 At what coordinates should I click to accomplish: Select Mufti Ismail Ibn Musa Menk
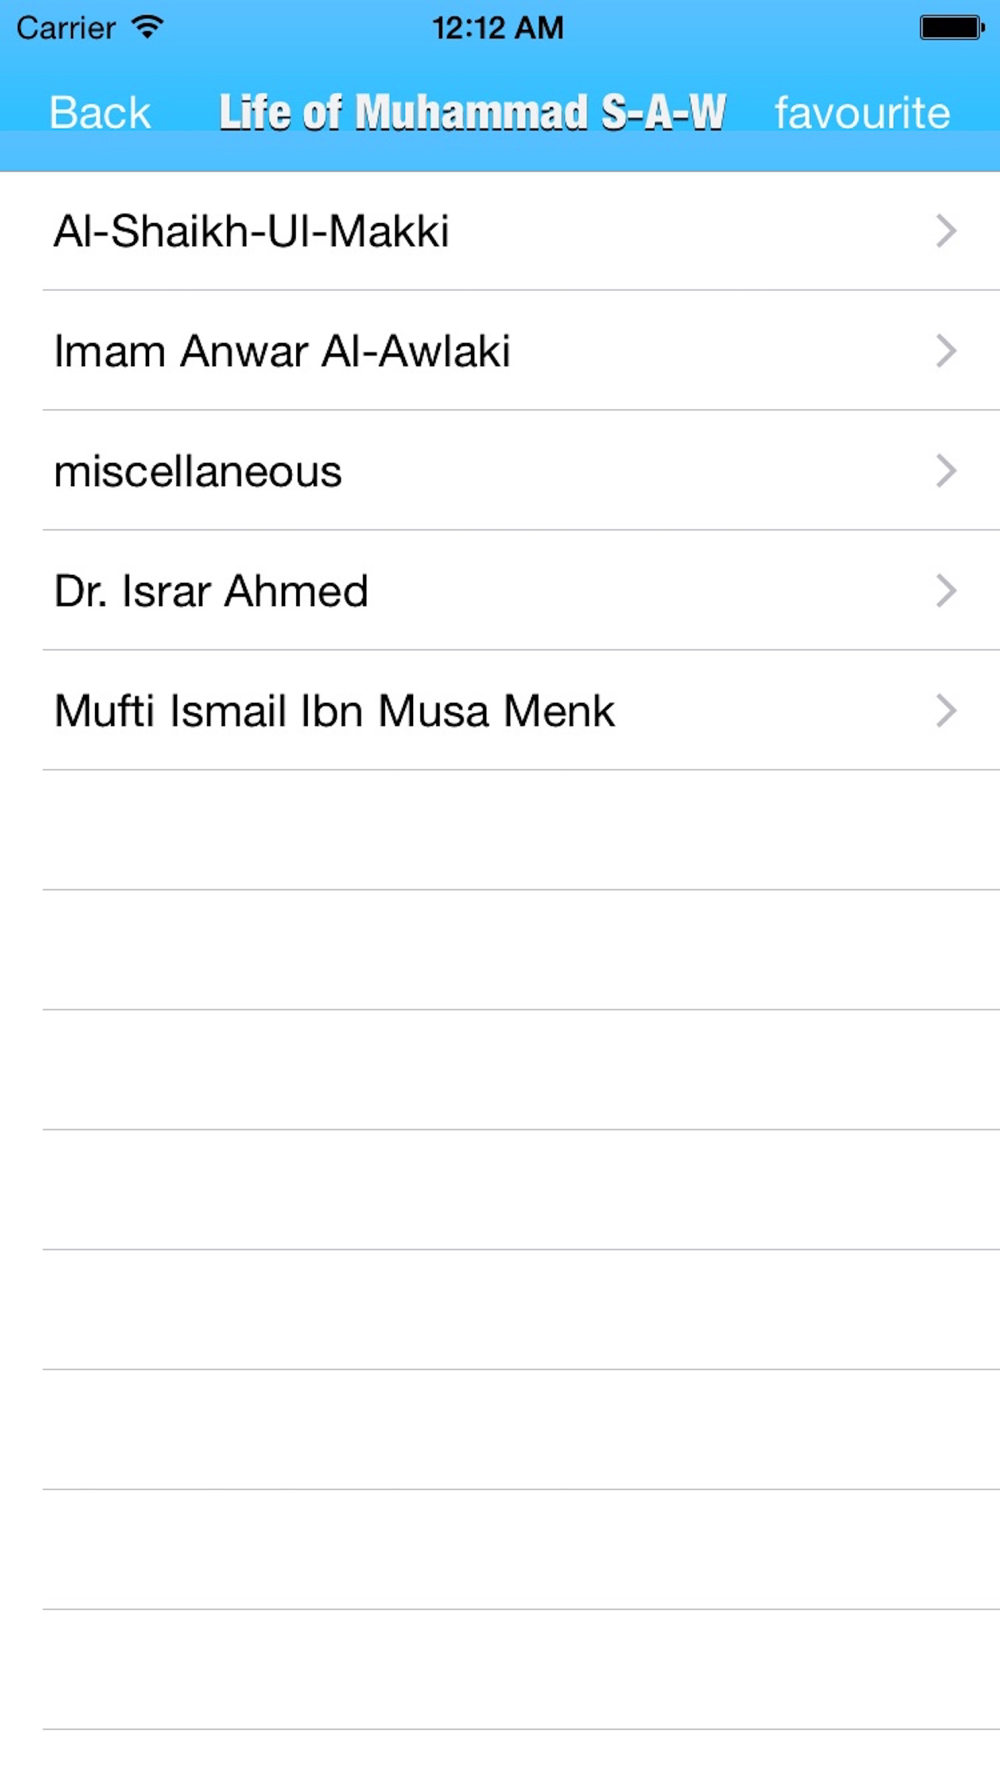[500, 711]
